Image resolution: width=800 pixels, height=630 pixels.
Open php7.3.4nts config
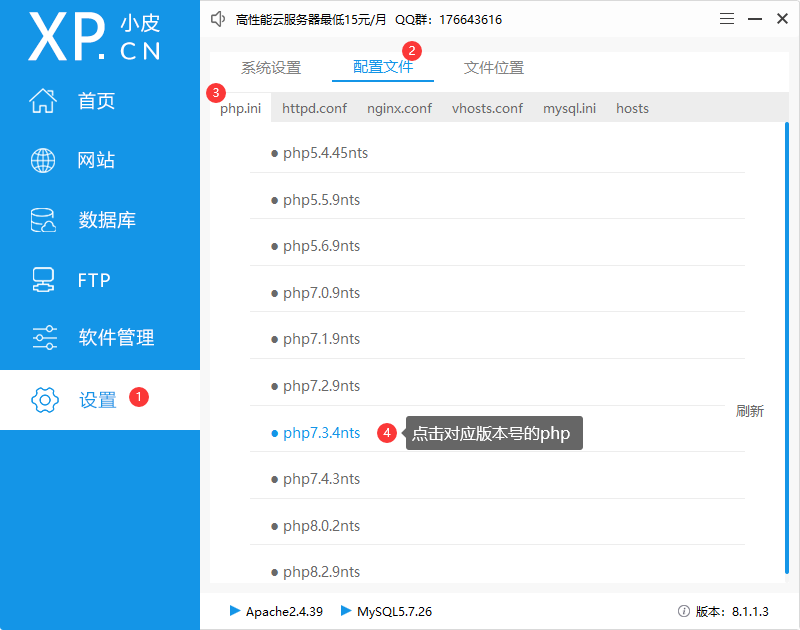point(321,433)
